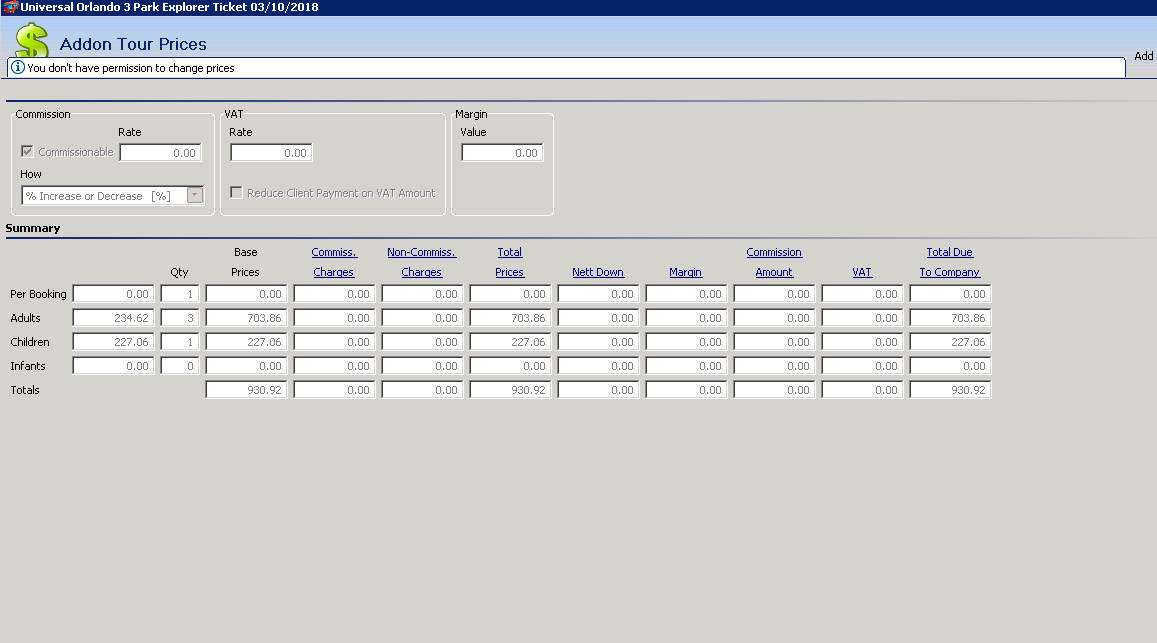Click the Infants Qty field showing 0

179,366
